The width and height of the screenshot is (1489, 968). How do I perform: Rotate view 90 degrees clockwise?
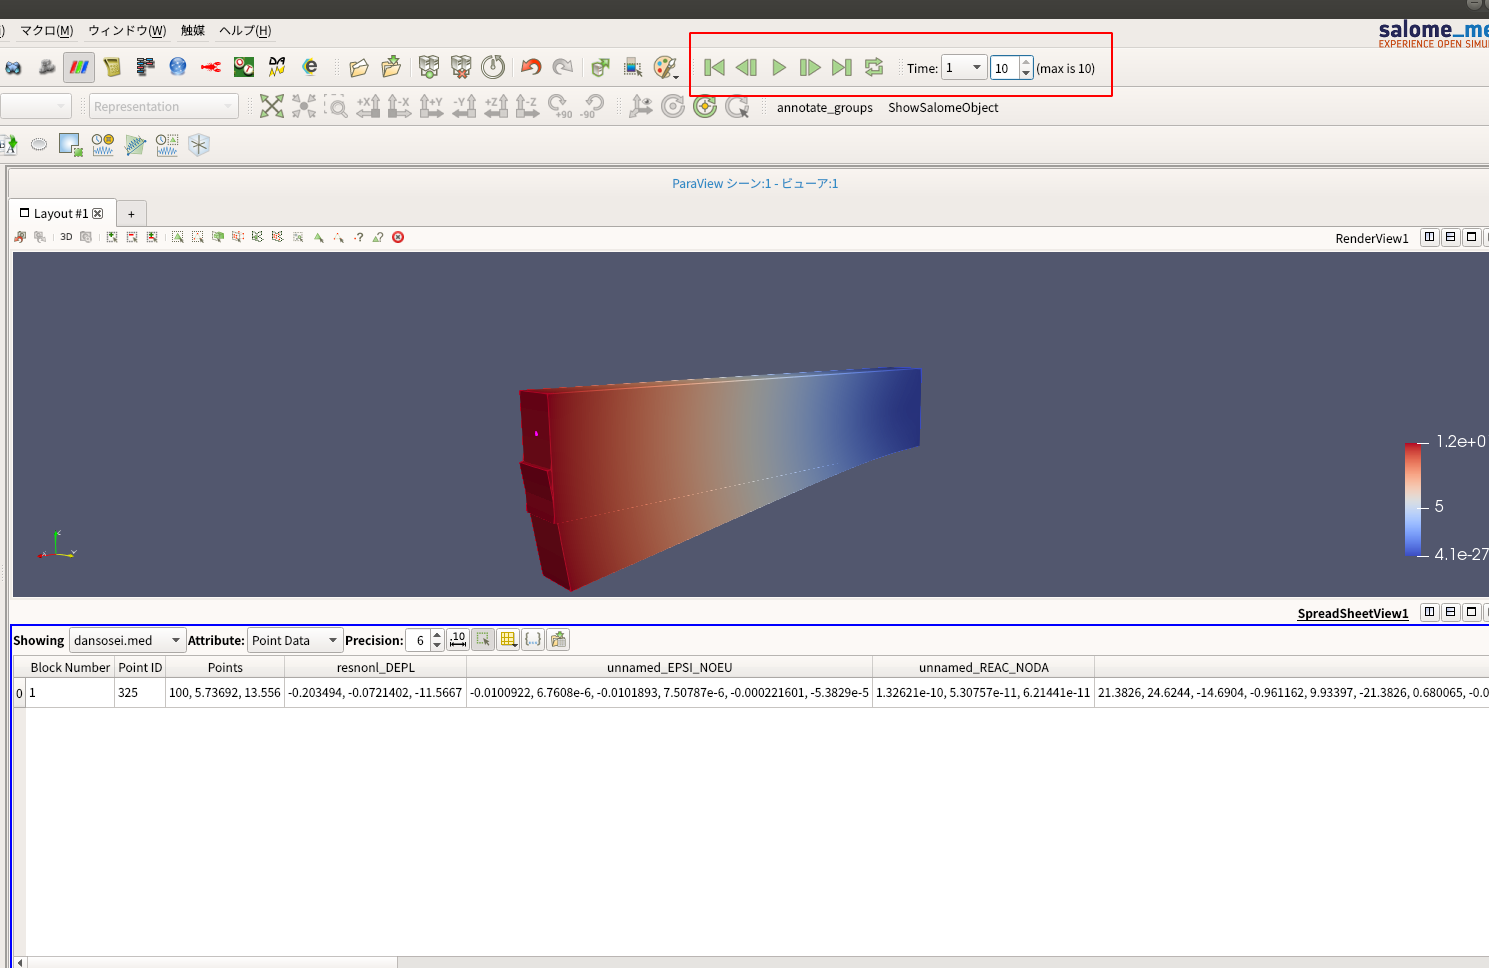pos(560,106)
